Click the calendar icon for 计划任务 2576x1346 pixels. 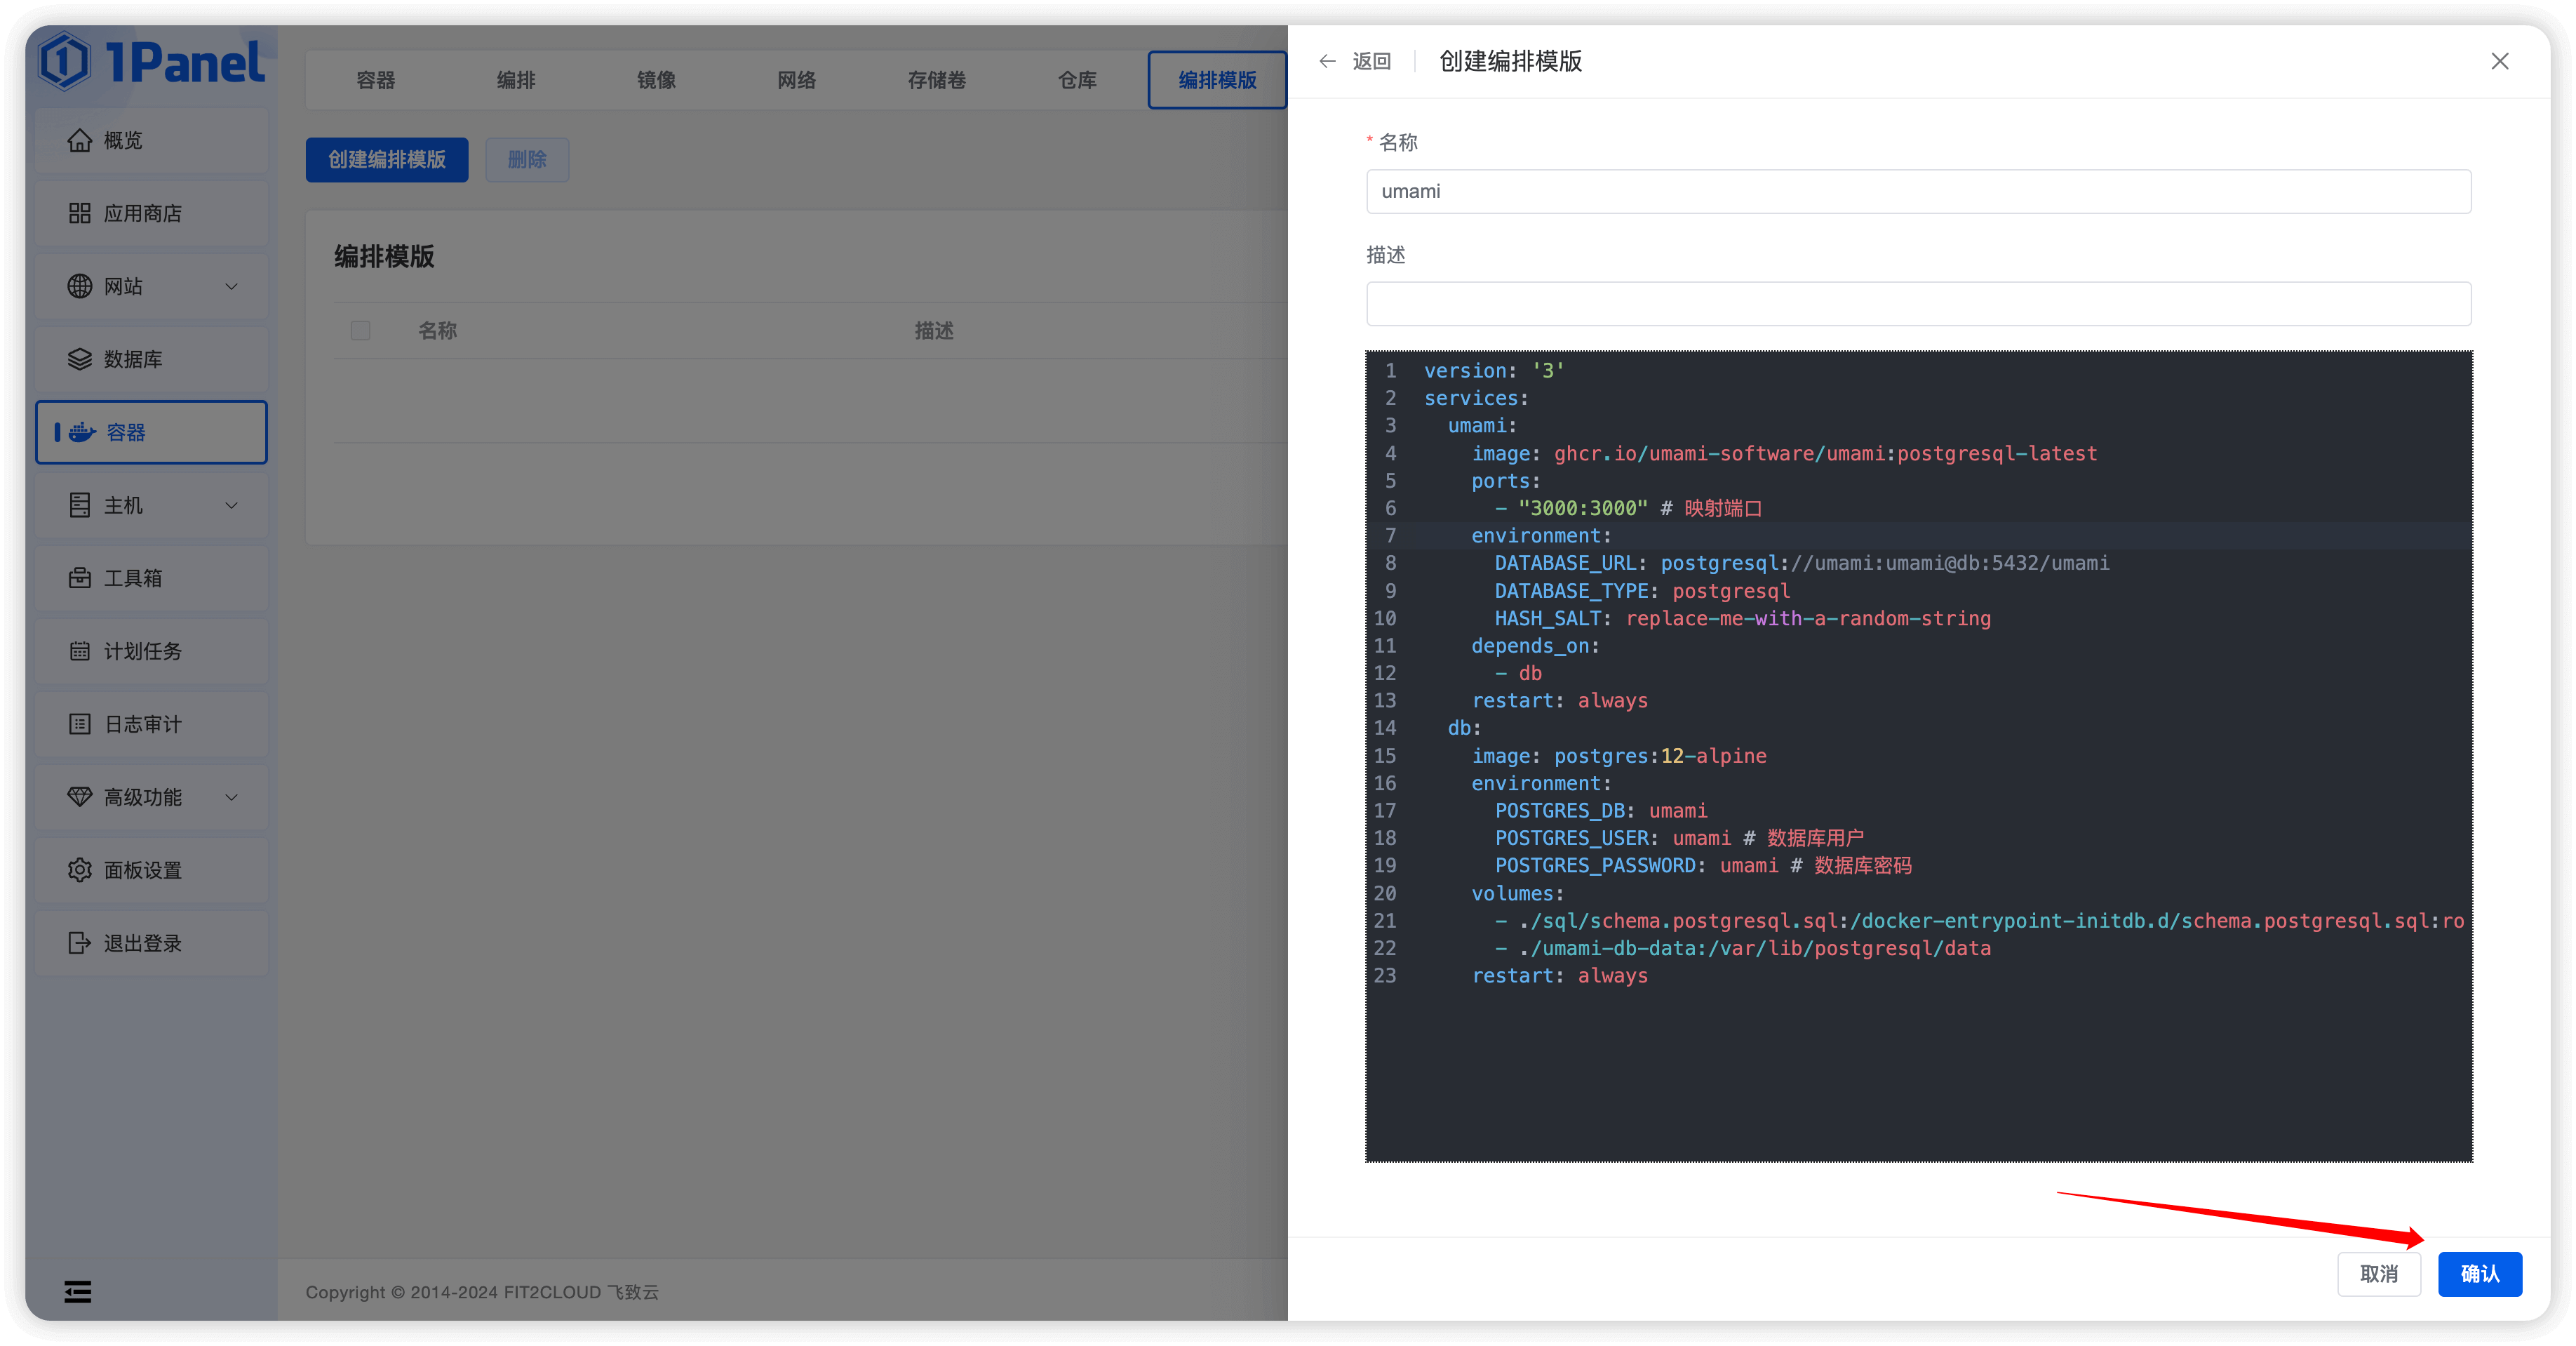click(80, 652)
